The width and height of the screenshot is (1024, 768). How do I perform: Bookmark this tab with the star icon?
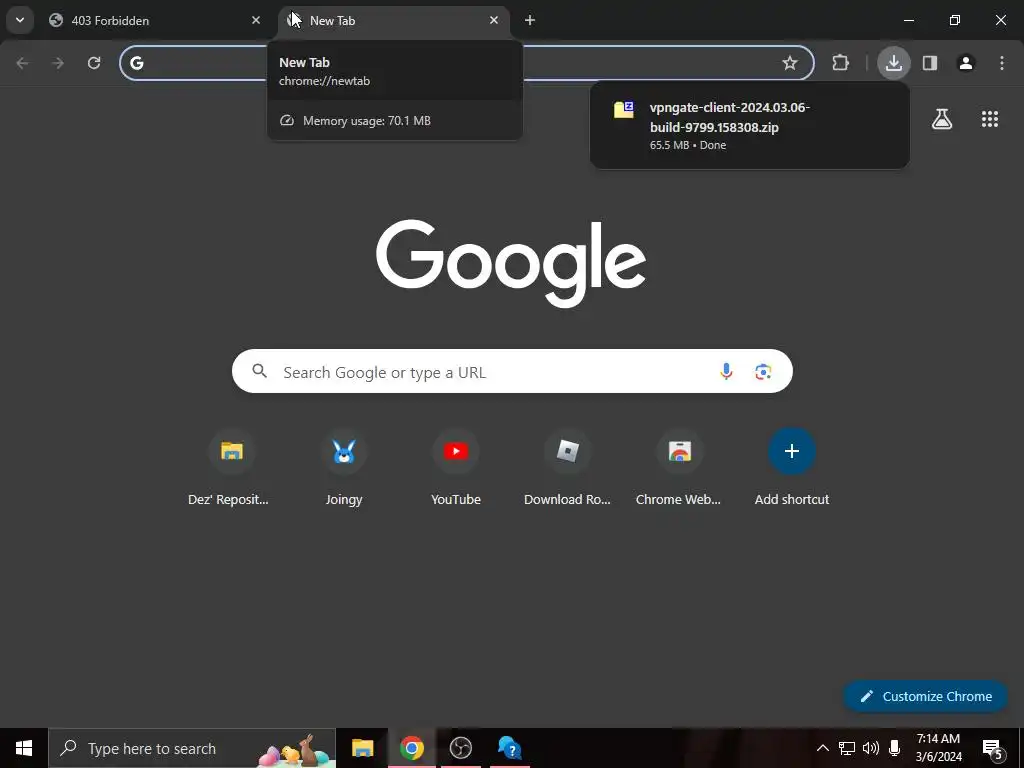790,63
